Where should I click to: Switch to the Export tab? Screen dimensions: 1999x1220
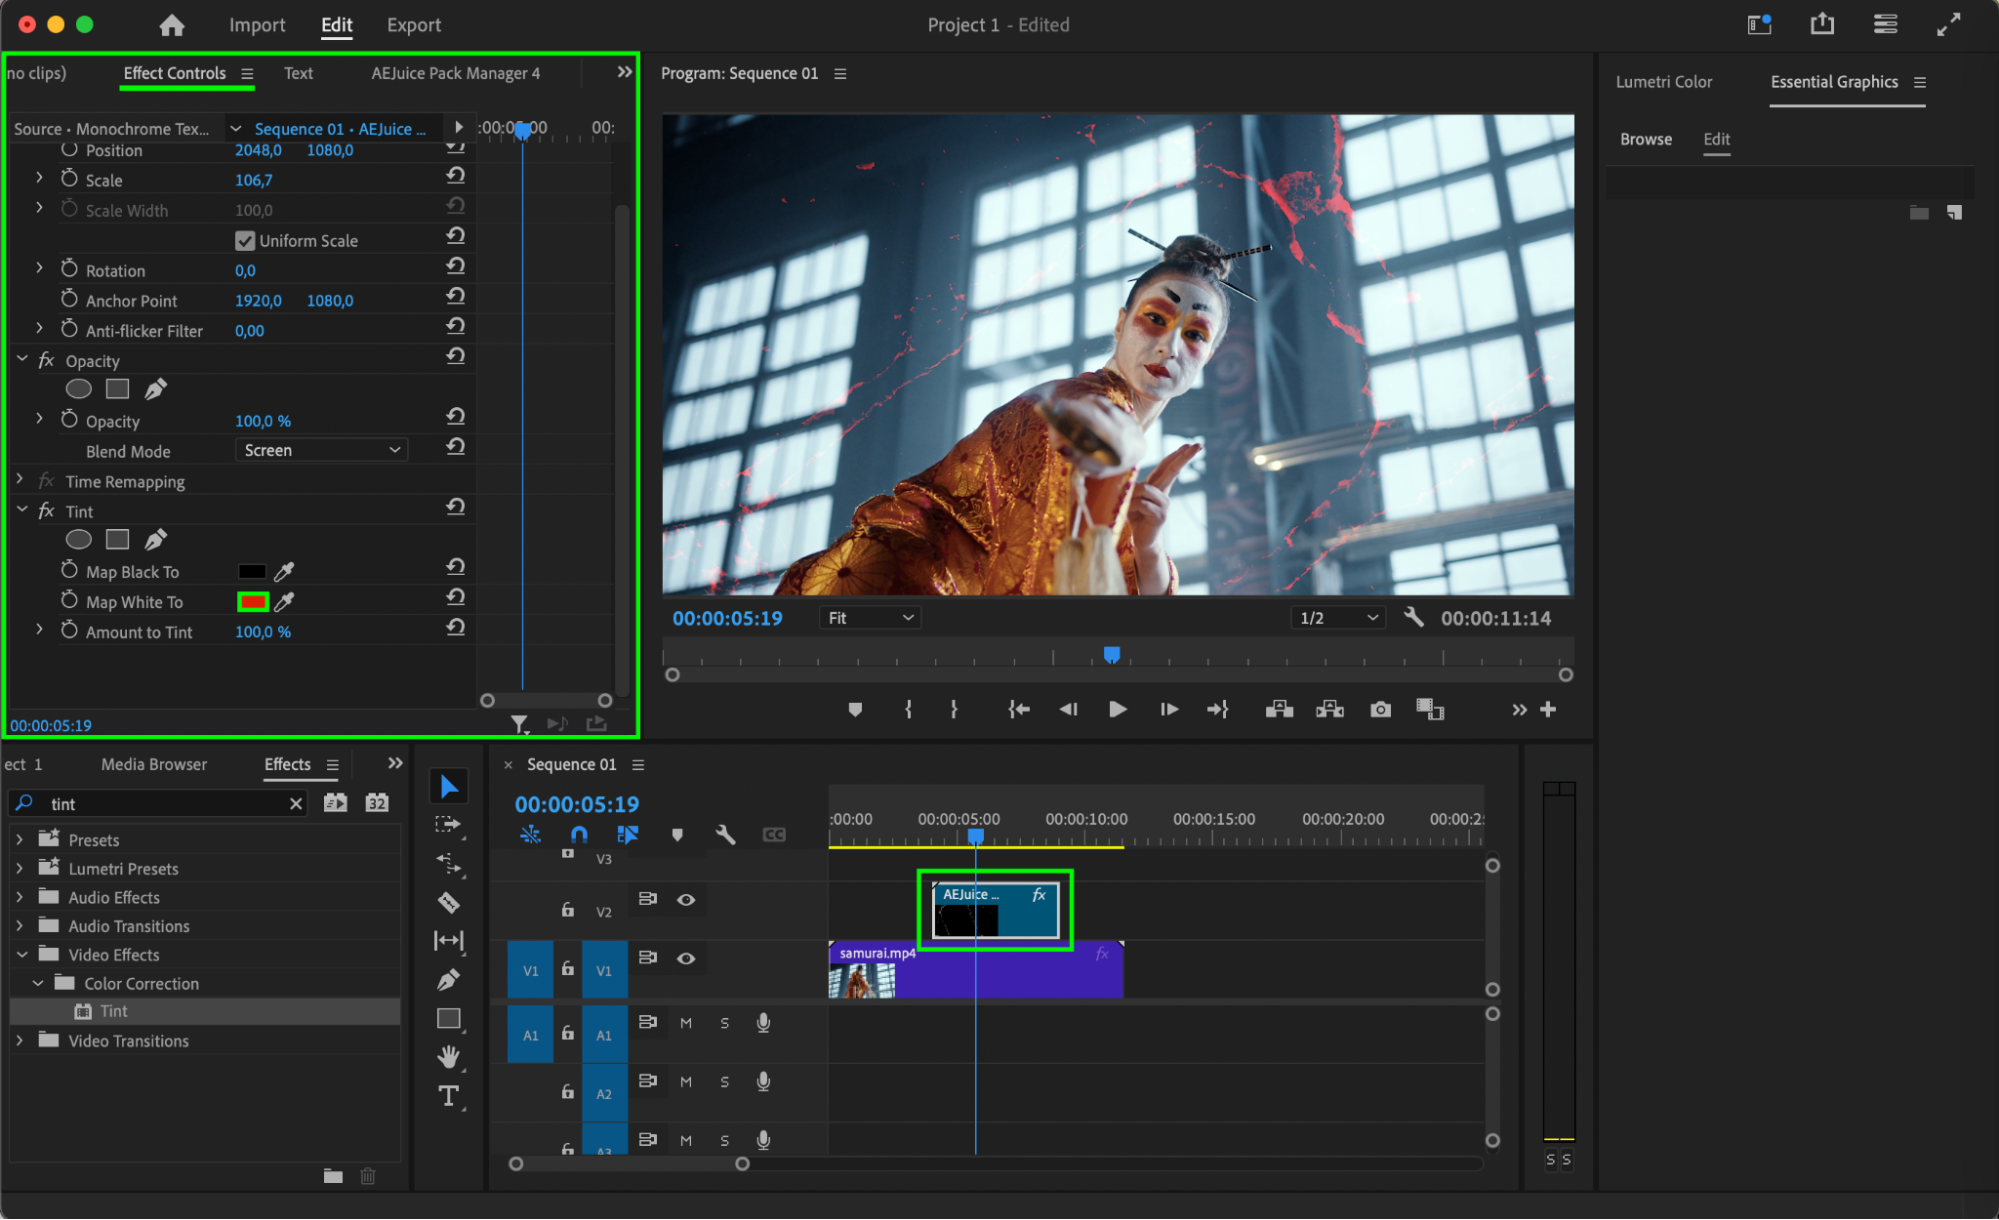(413, 25)
